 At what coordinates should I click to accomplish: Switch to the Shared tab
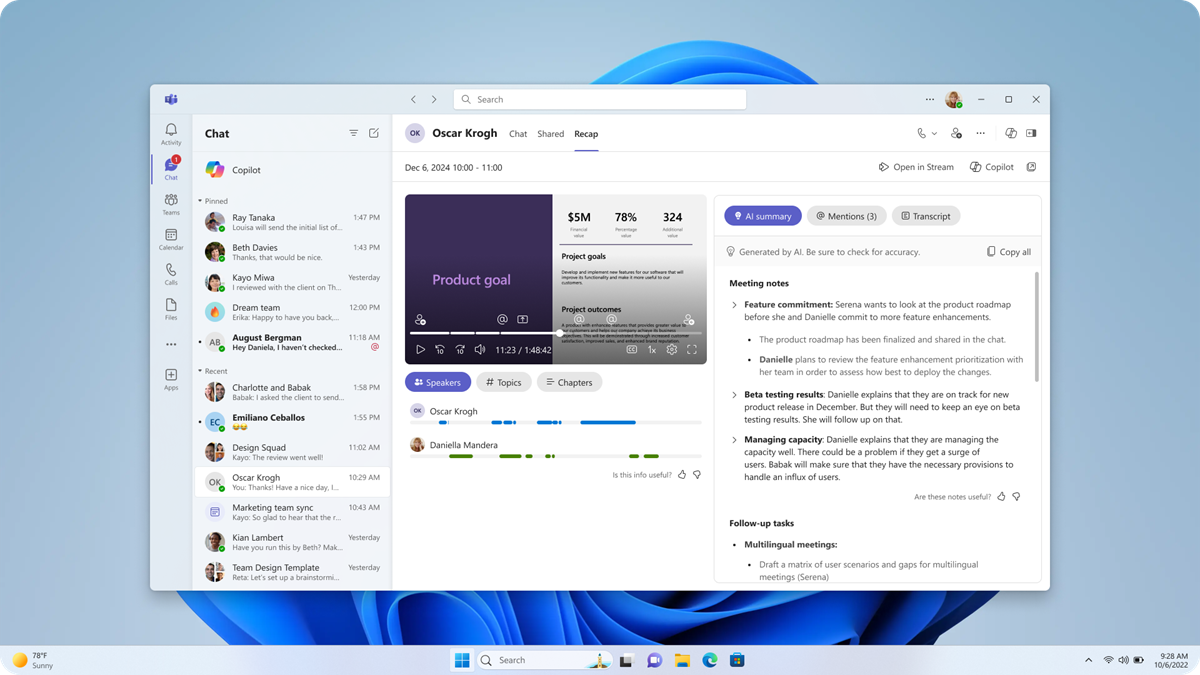pos(551,133)
